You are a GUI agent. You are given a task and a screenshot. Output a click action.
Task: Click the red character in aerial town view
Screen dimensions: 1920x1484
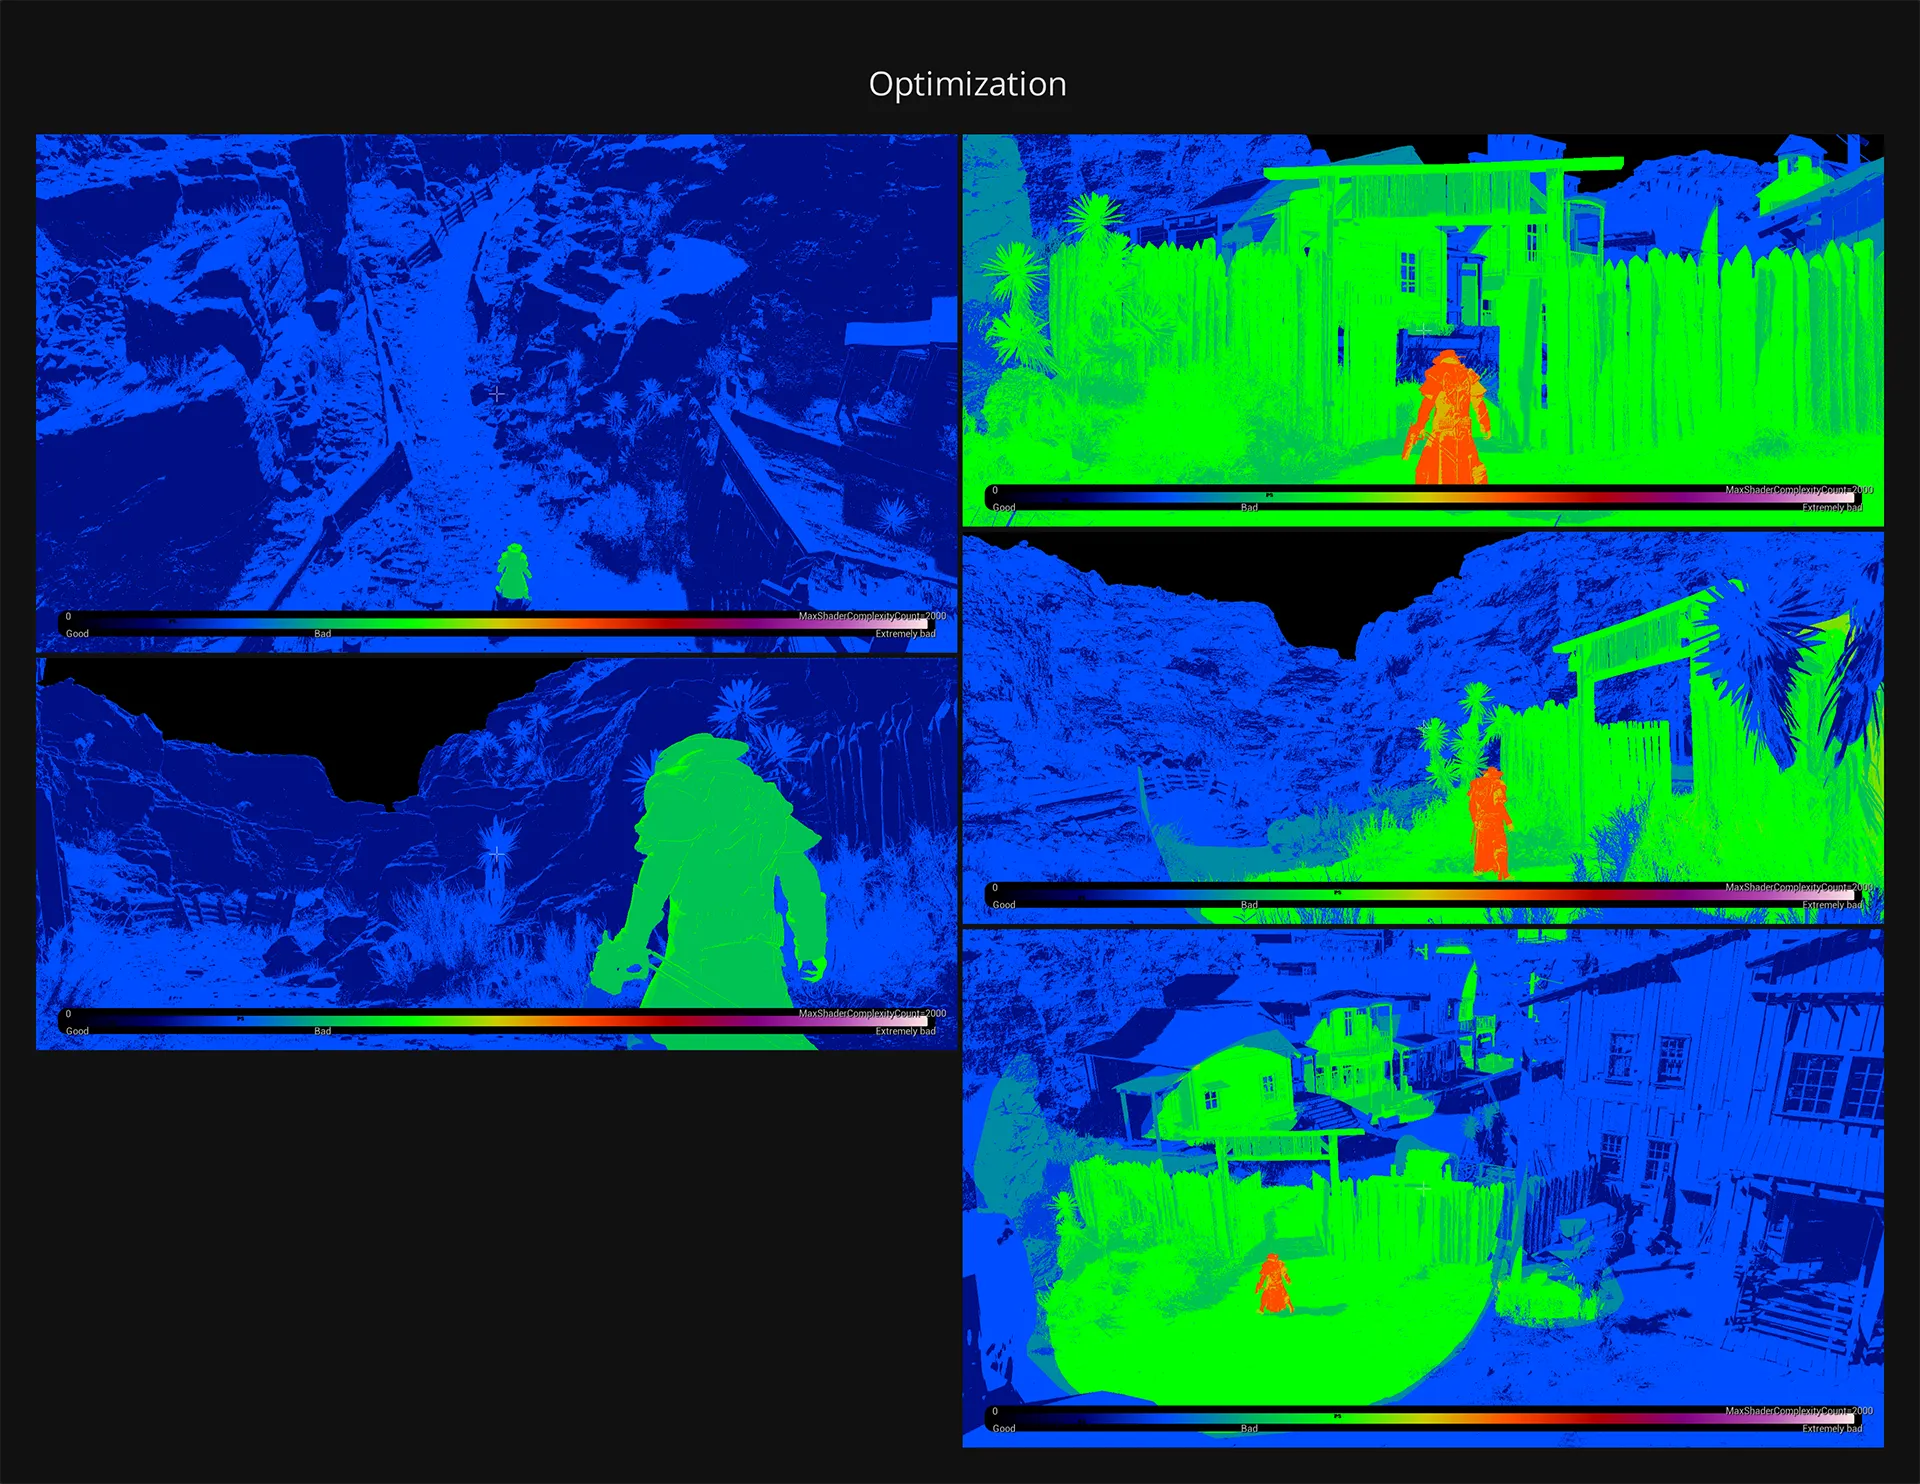[1273, 1283]
